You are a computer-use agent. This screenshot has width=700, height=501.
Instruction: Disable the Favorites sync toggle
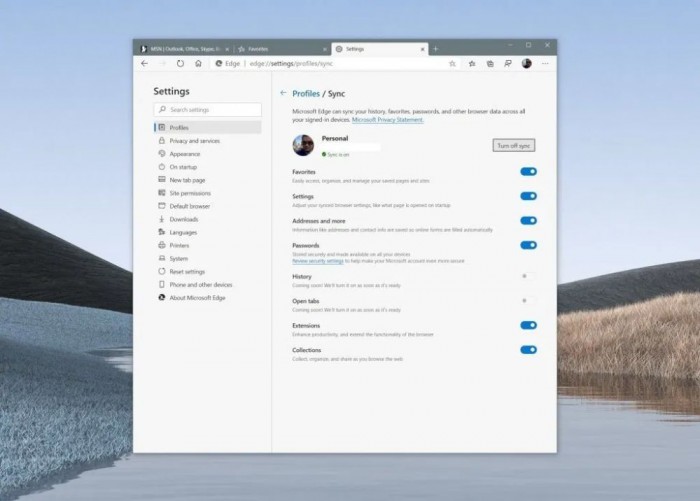click(x=528, y=172)
